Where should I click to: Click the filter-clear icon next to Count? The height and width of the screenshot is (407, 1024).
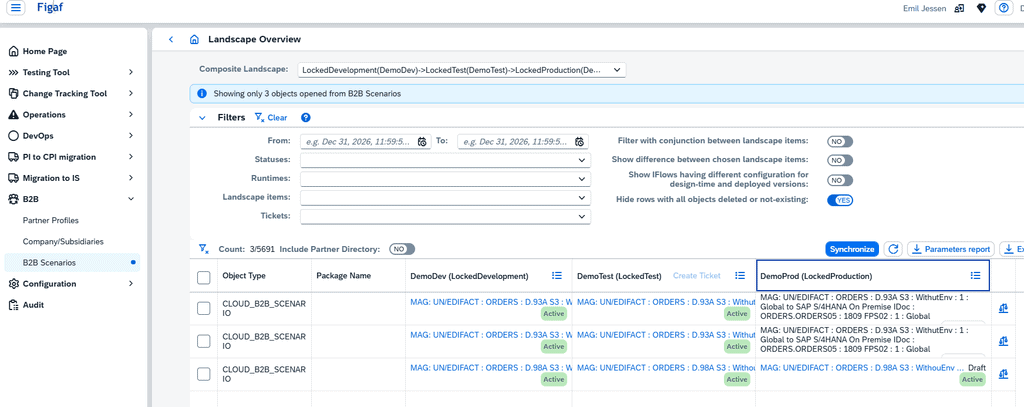point(203,249)
